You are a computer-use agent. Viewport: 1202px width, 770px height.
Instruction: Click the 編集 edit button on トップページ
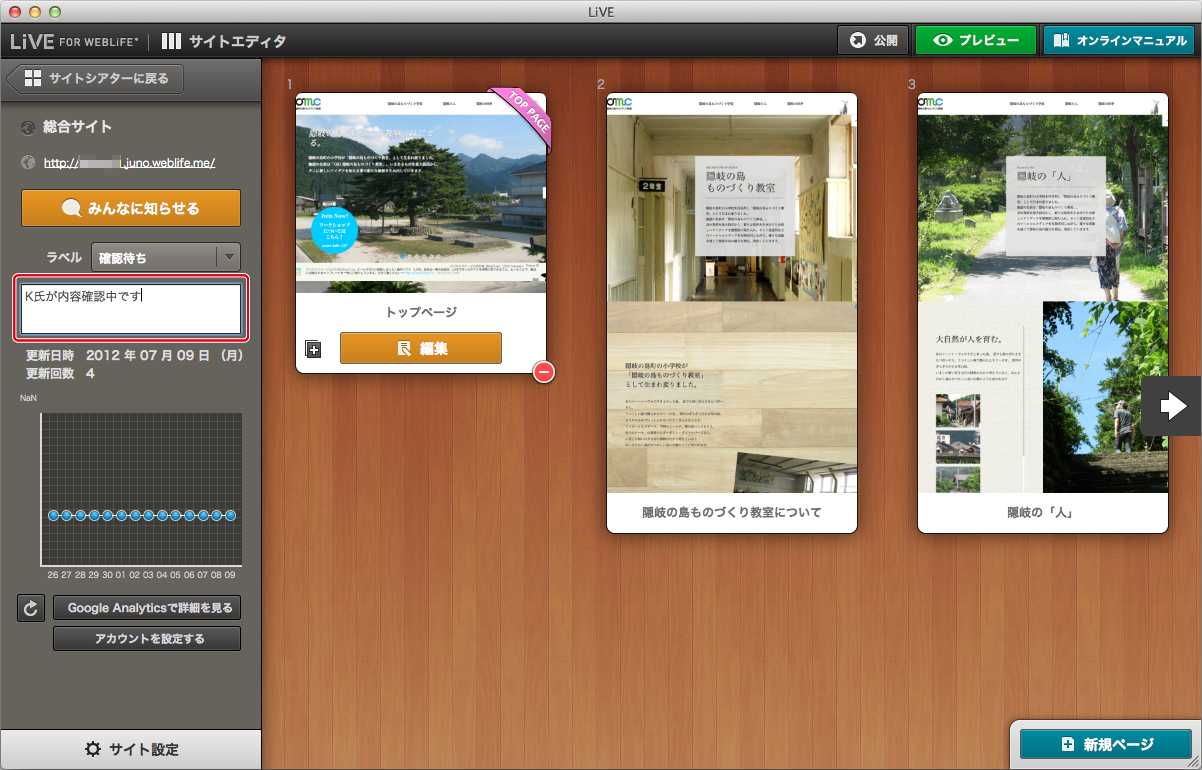[421, 348]
